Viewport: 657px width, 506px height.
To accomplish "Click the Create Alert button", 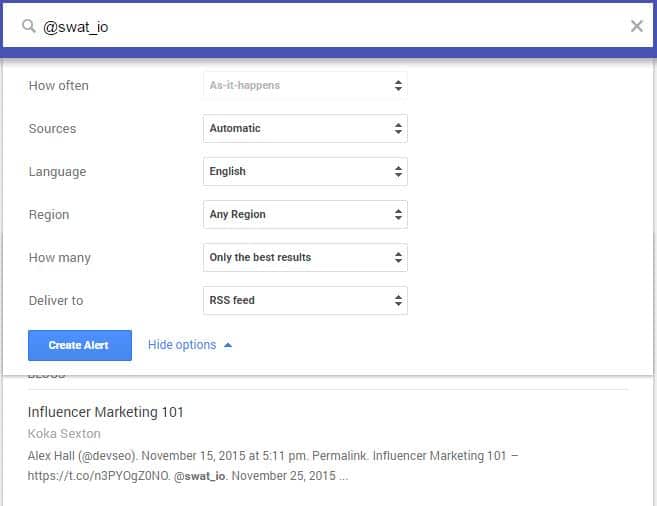I will click(x=80, y=345).
